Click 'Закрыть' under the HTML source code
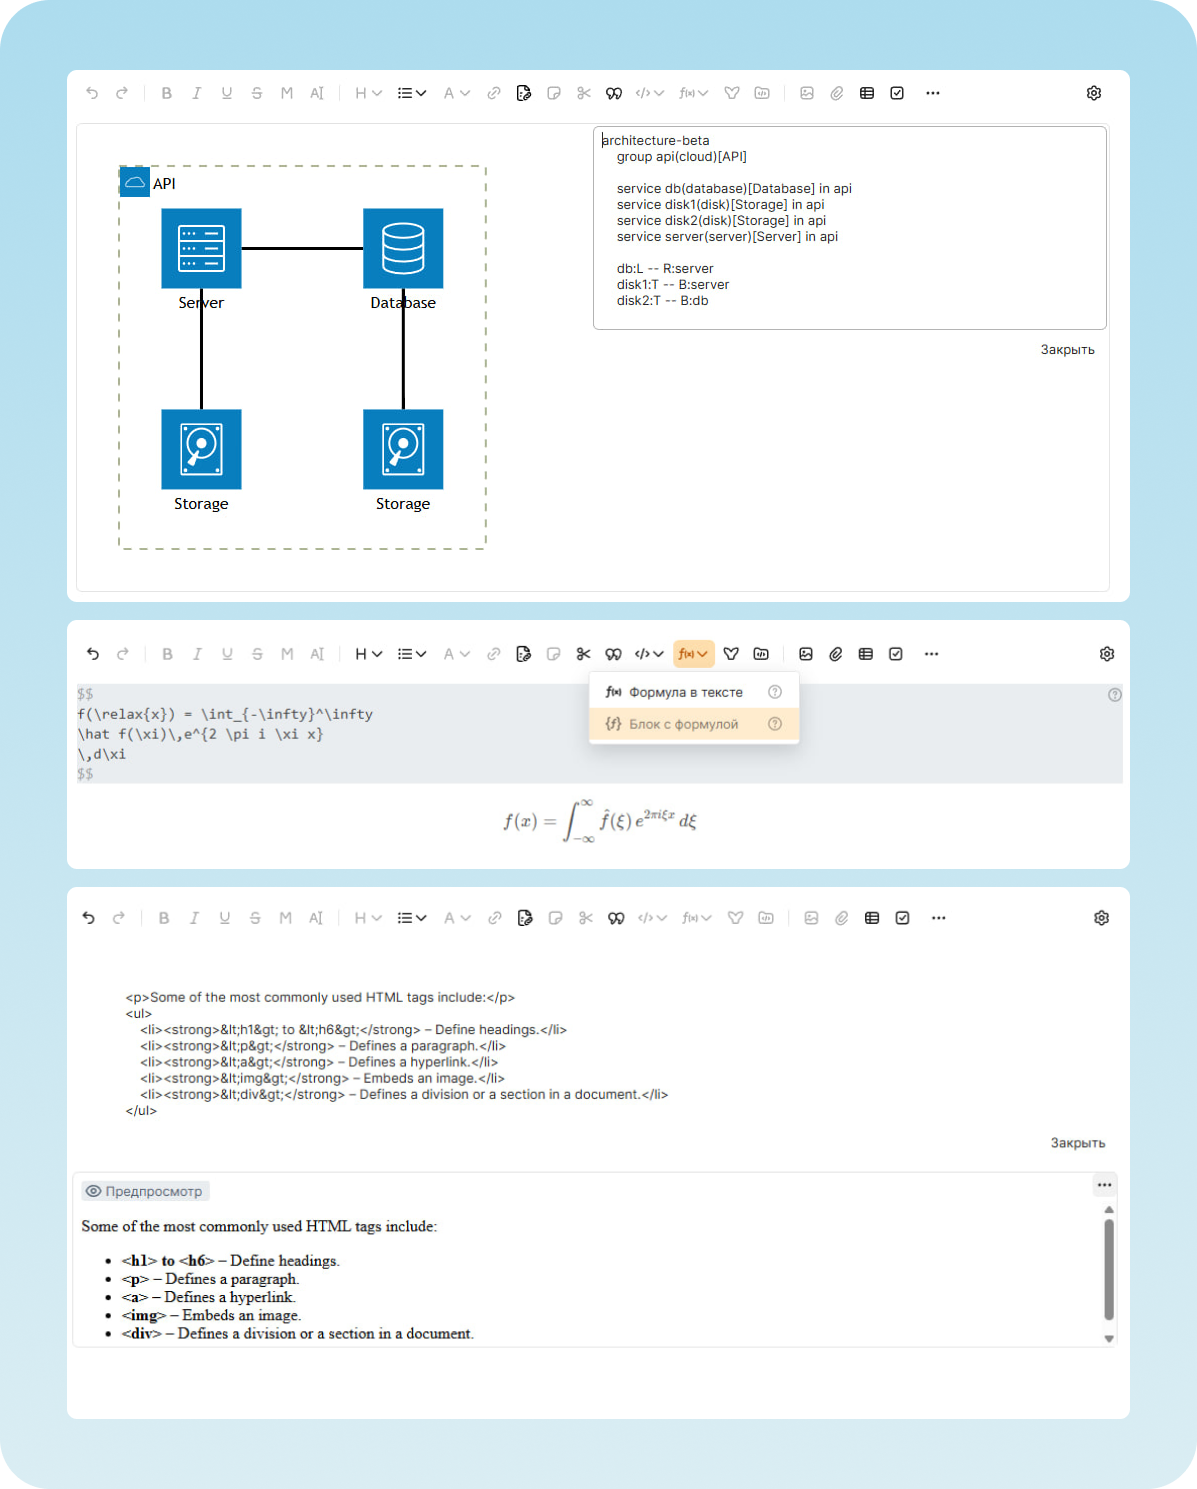 tap(1077, 1143)
